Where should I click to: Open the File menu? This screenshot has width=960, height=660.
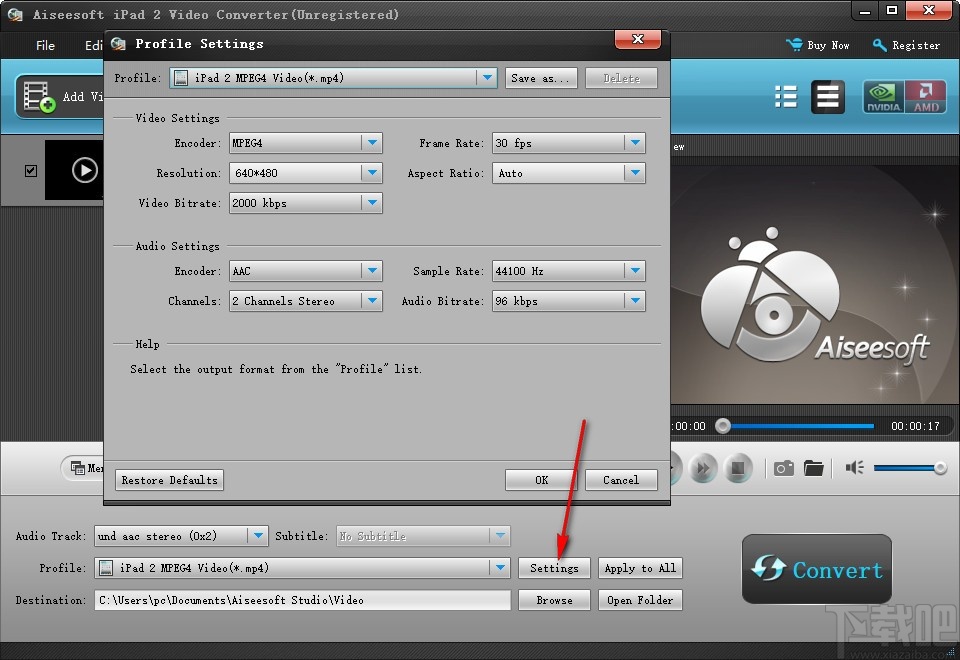point(45,45)
